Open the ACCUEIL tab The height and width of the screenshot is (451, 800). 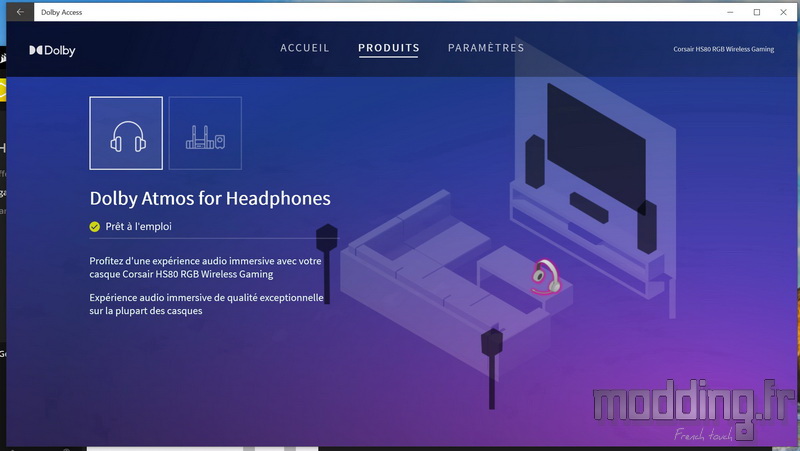(305, 48)
